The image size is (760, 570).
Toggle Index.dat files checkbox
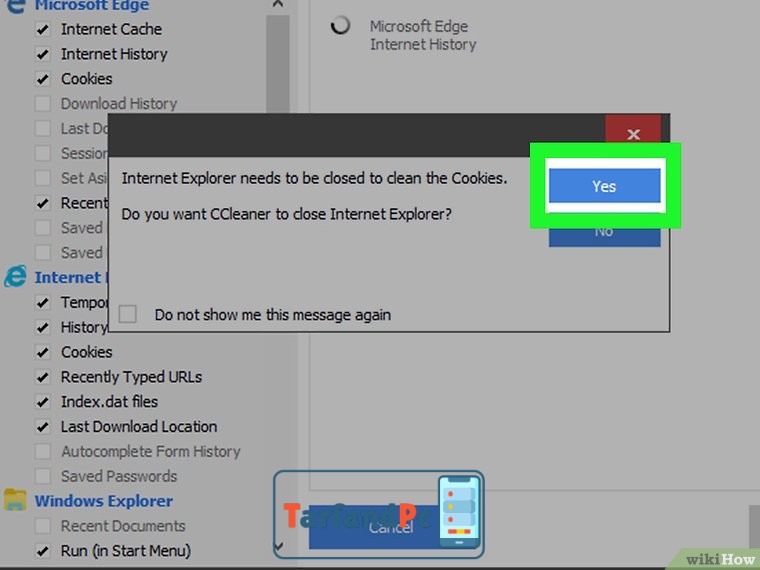click(43, 401)
